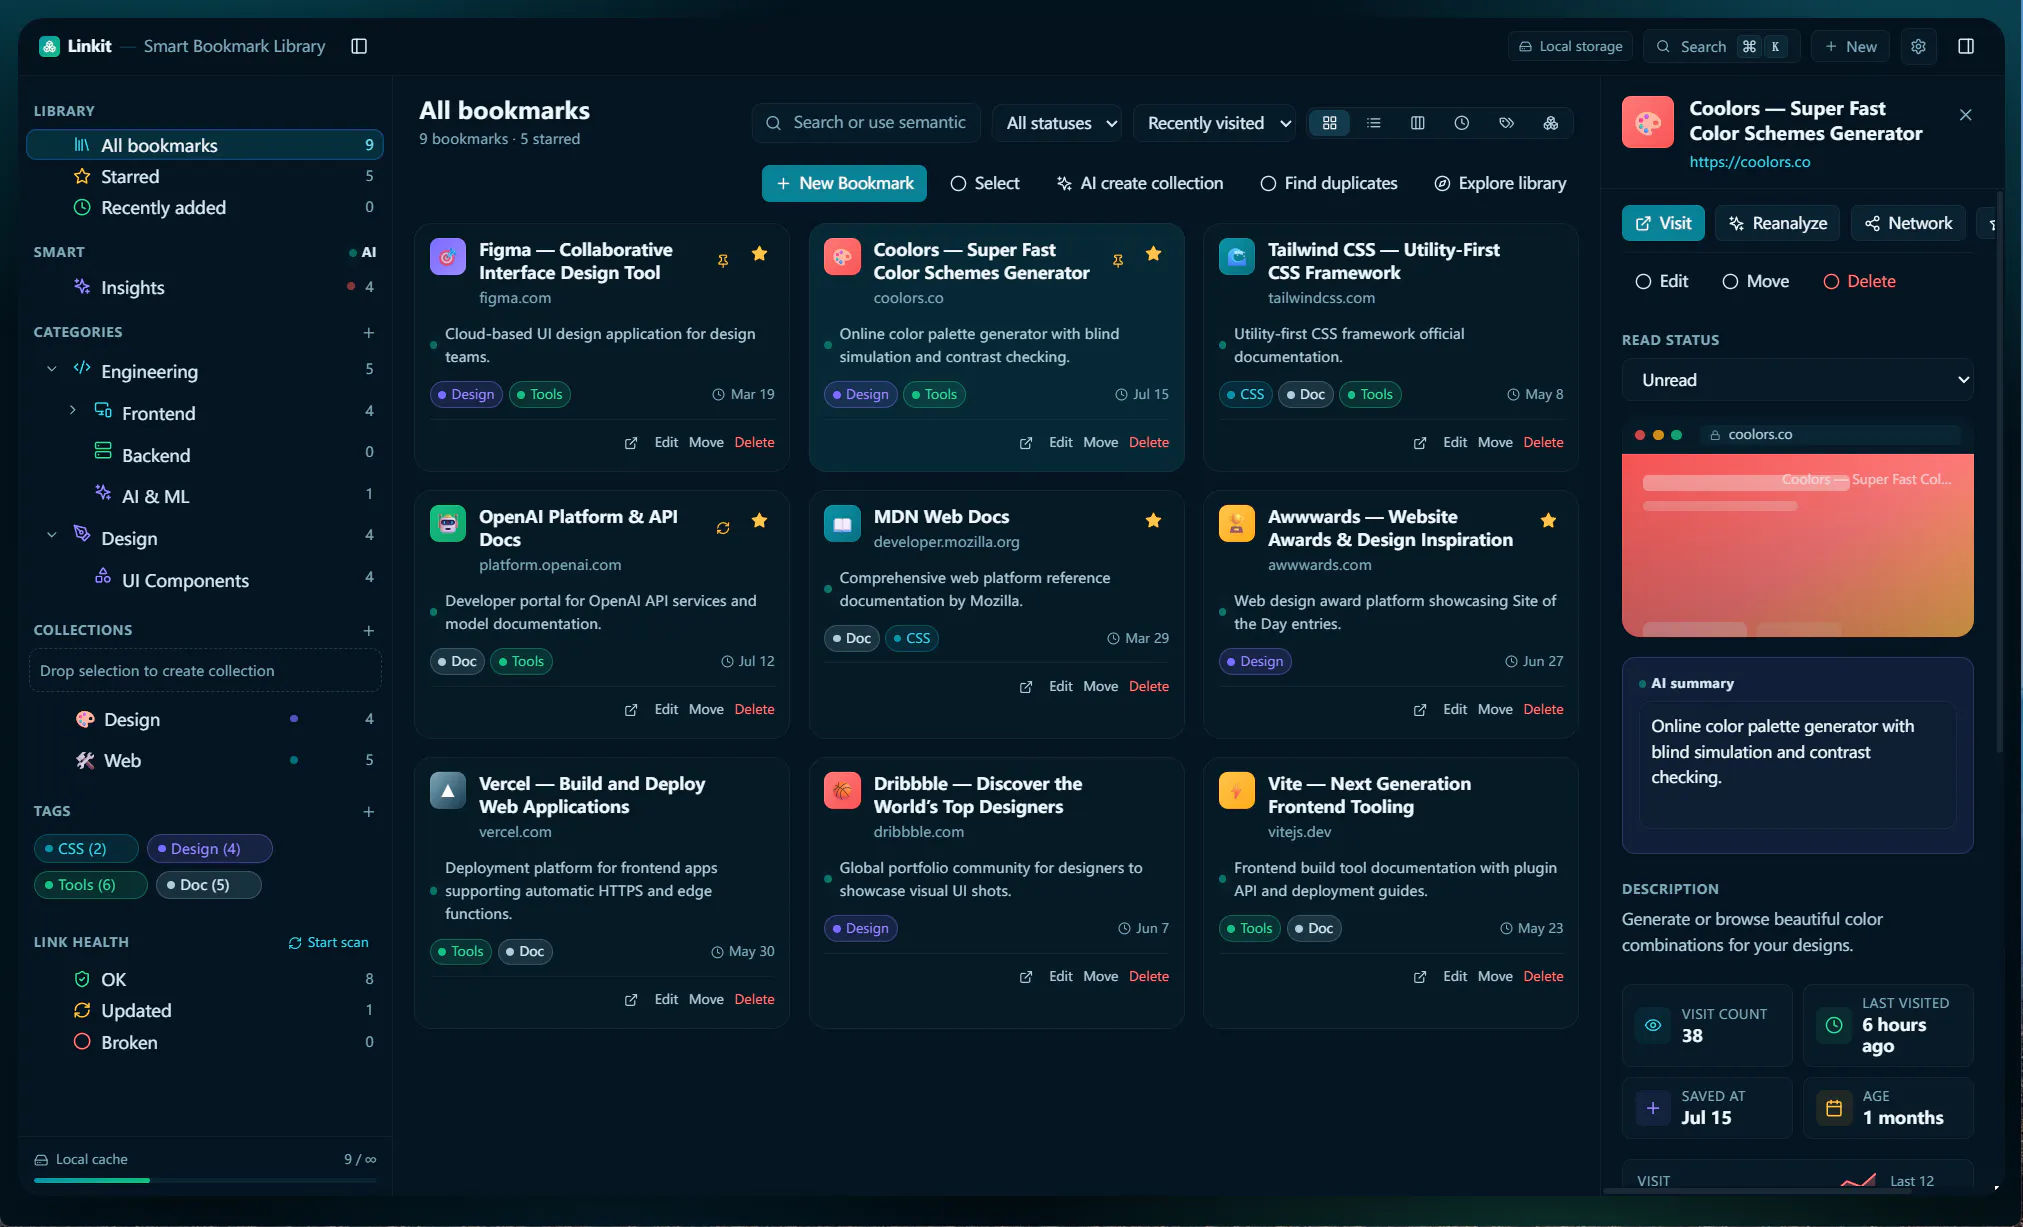
Task: Toggle the right detail panel icon
Action: pyautogui.click(x=1966, y=46)
